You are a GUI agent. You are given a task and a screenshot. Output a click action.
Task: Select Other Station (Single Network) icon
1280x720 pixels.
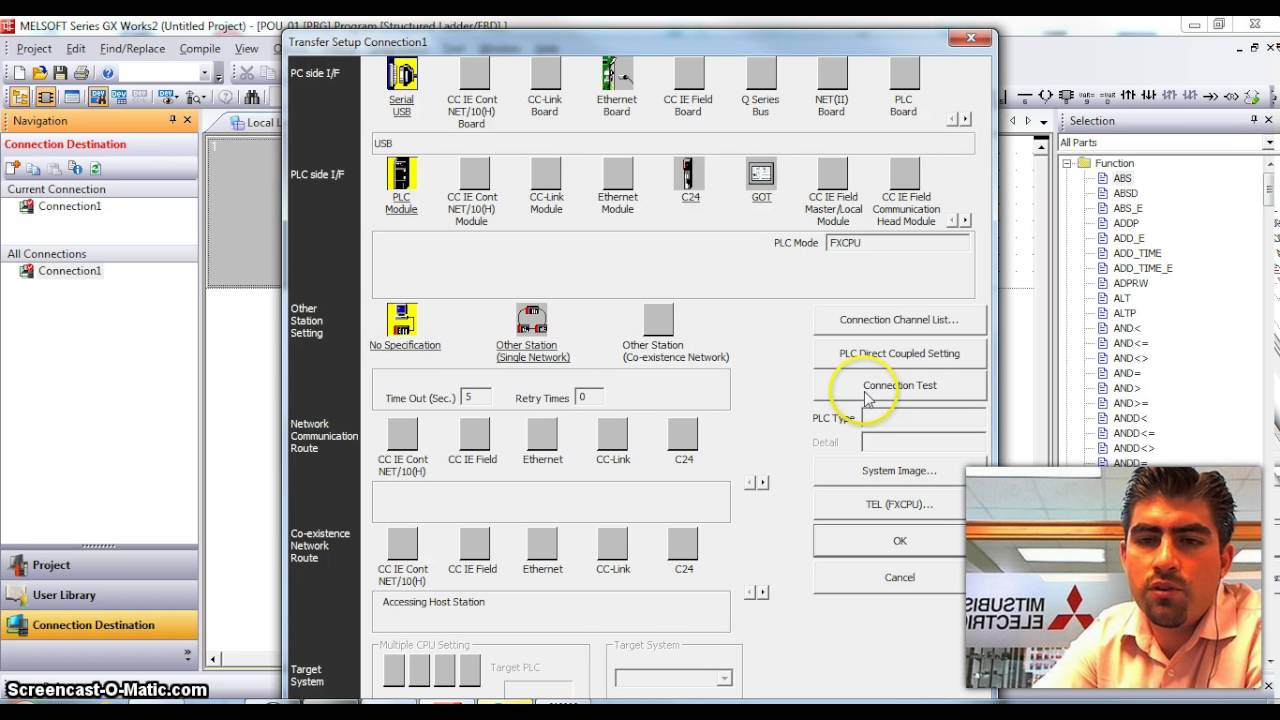[532, 320]
